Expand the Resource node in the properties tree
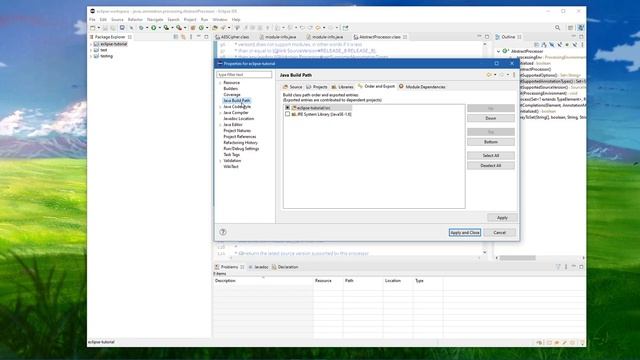 point(220,83)
